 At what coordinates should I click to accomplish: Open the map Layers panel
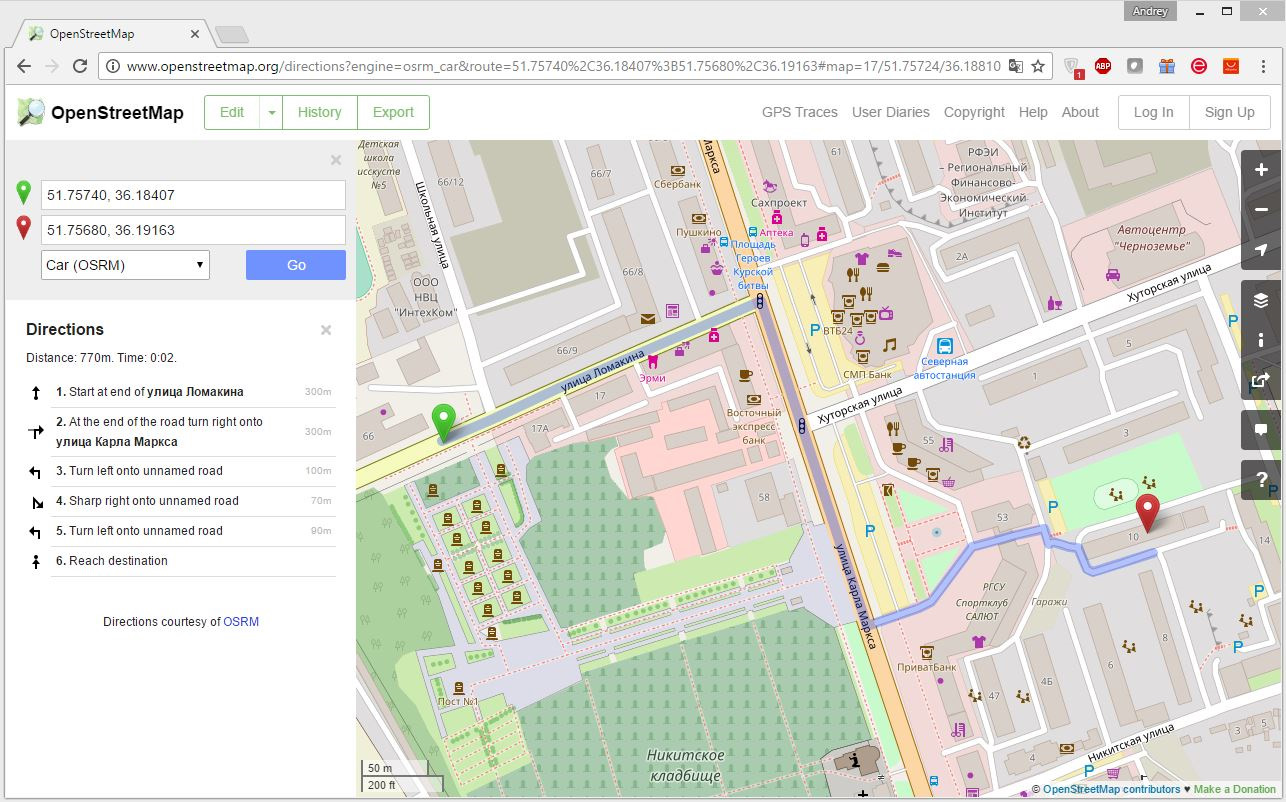[1261, 300]
